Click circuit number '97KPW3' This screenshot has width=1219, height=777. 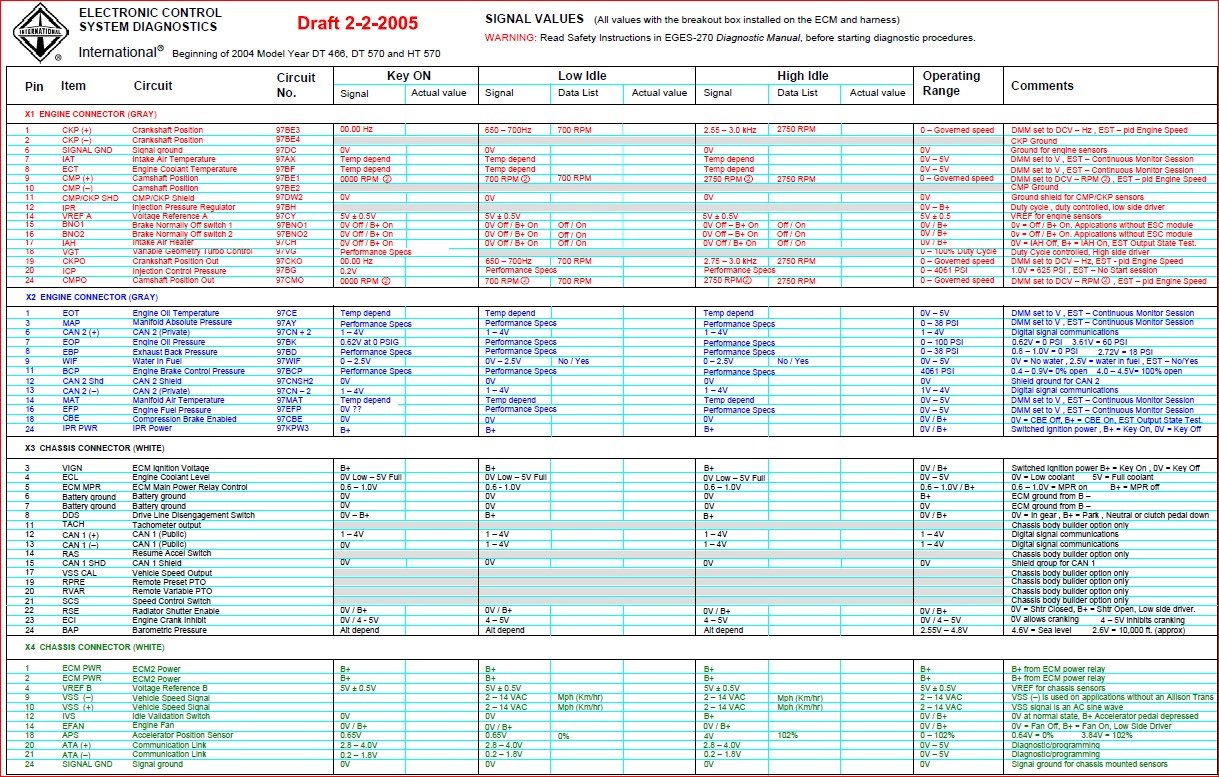[x=292, y=428]
